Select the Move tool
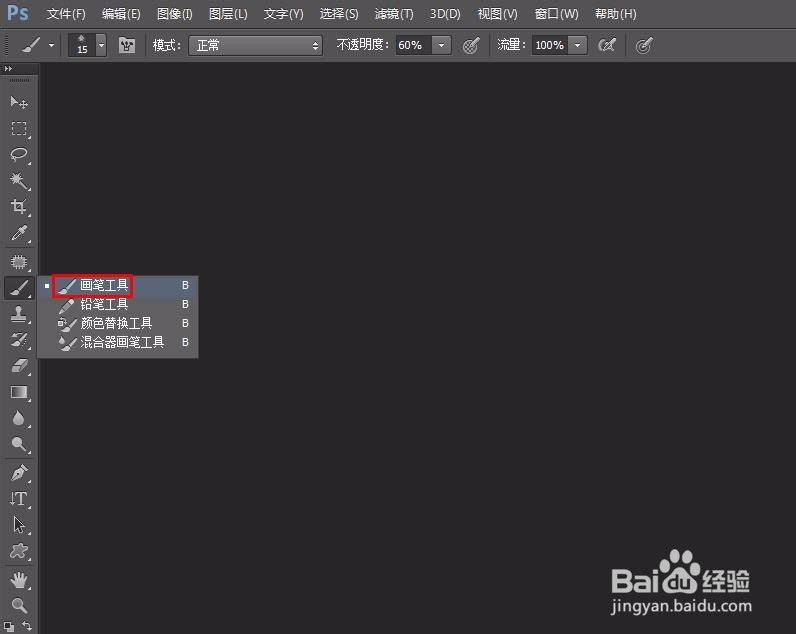 point(19,103)
